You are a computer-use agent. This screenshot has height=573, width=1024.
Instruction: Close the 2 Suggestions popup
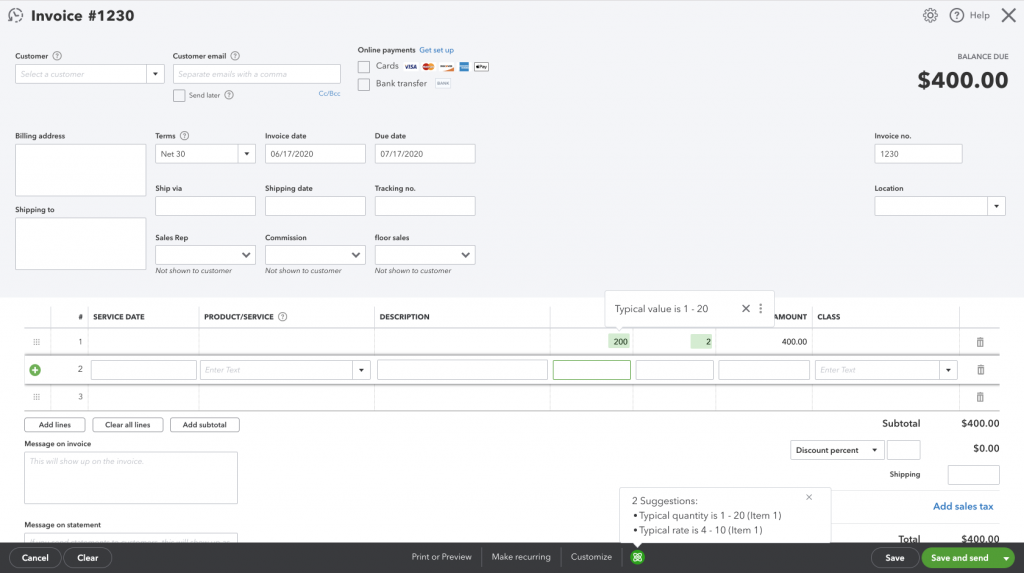point(808,497)
